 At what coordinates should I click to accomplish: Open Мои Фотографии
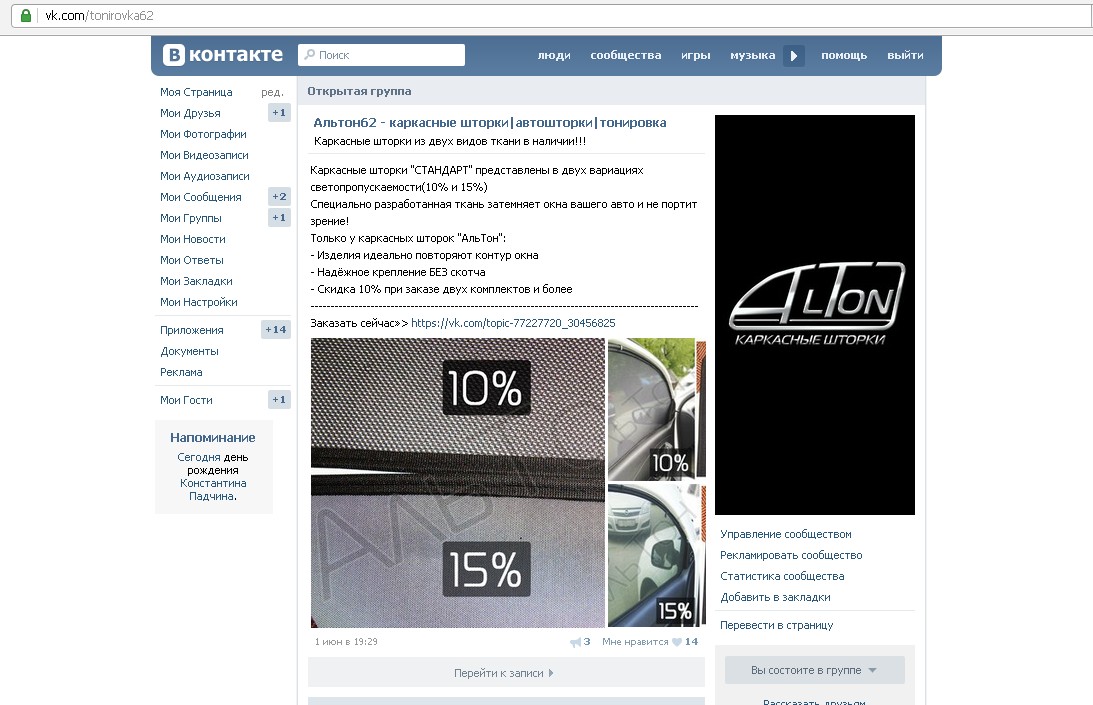point(203,134)
